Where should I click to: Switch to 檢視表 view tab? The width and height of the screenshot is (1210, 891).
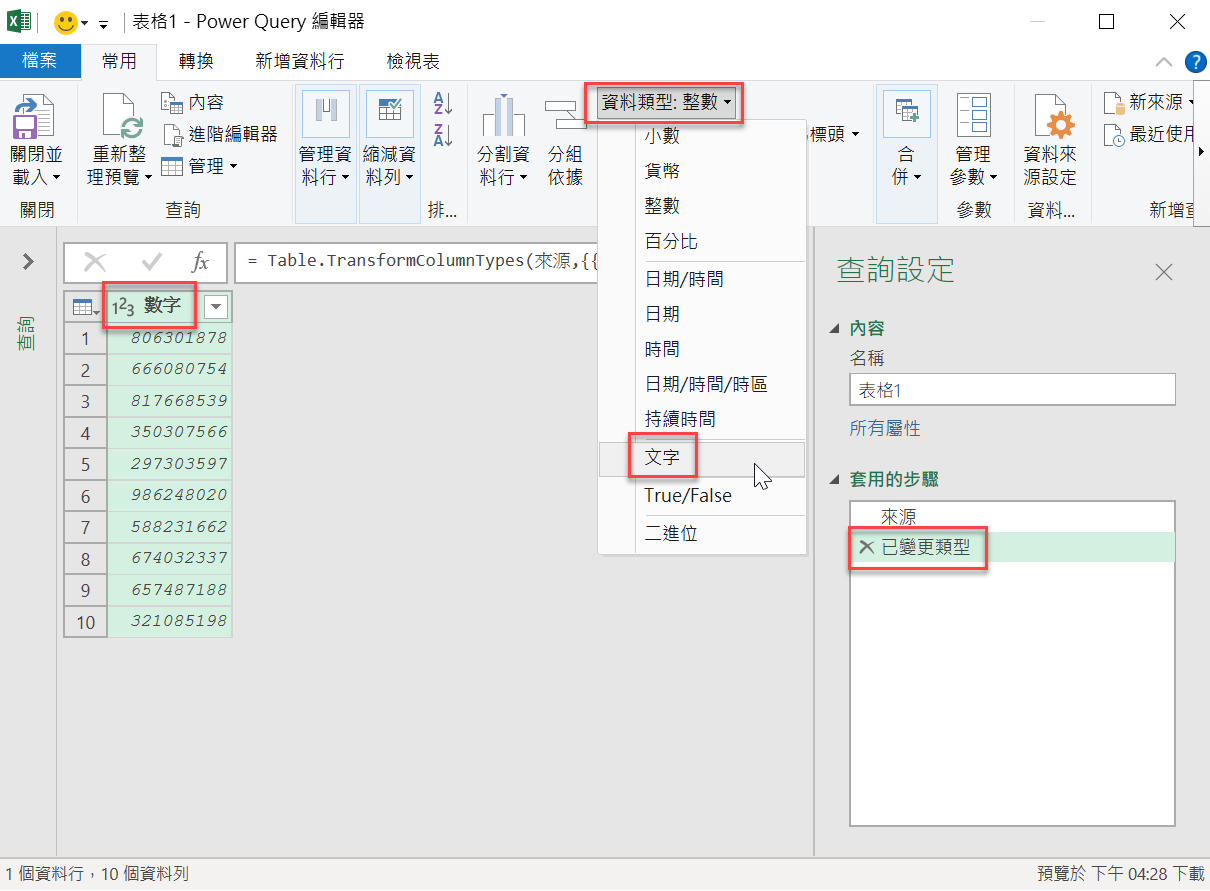[412, 61]
